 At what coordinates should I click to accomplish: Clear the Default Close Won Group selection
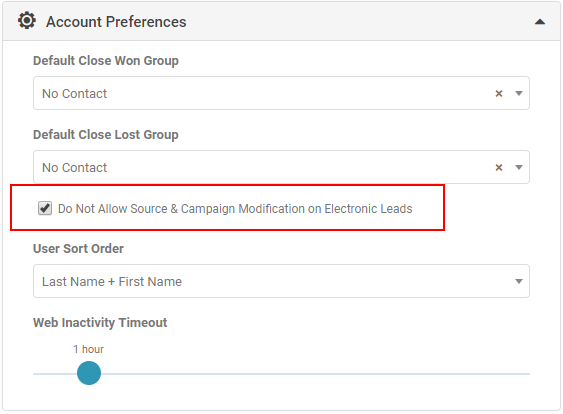pos(498,94)
